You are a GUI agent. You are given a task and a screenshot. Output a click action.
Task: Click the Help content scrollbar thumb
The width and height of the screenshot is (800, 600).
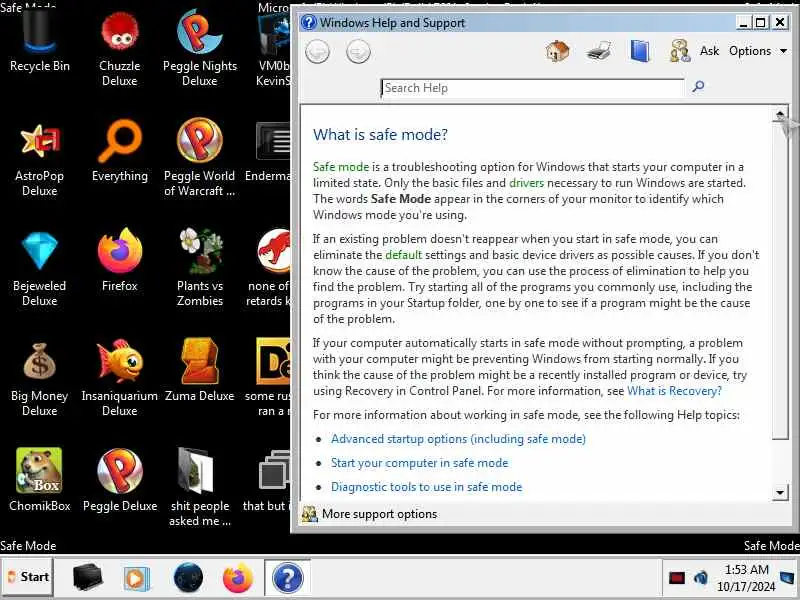coord(780,281)
